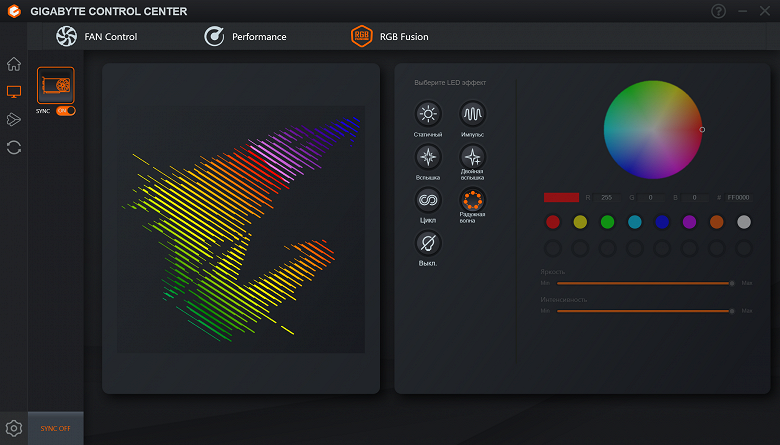Viewport: 780px width, 445px height.
Task: Click the R value field showing 255
Action: click(606, 197)
